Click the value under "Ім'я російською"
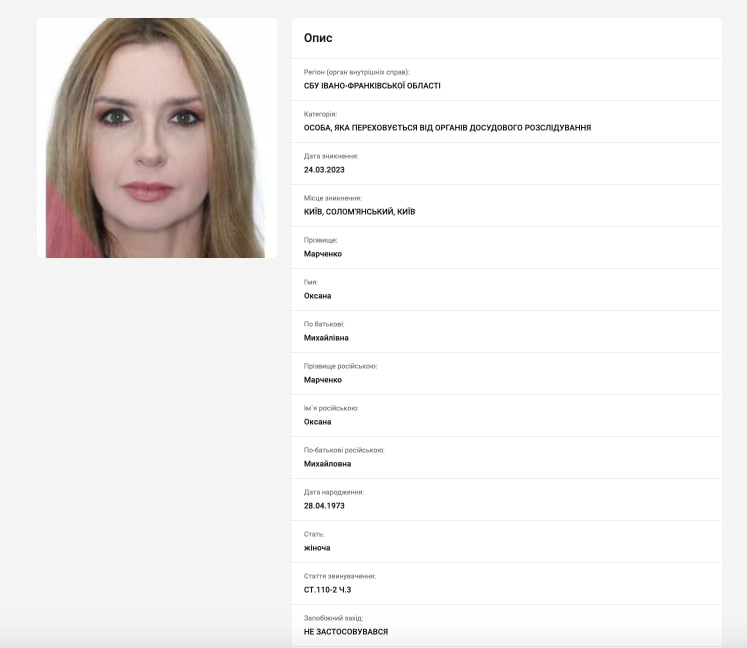 (x=318, y=422)
